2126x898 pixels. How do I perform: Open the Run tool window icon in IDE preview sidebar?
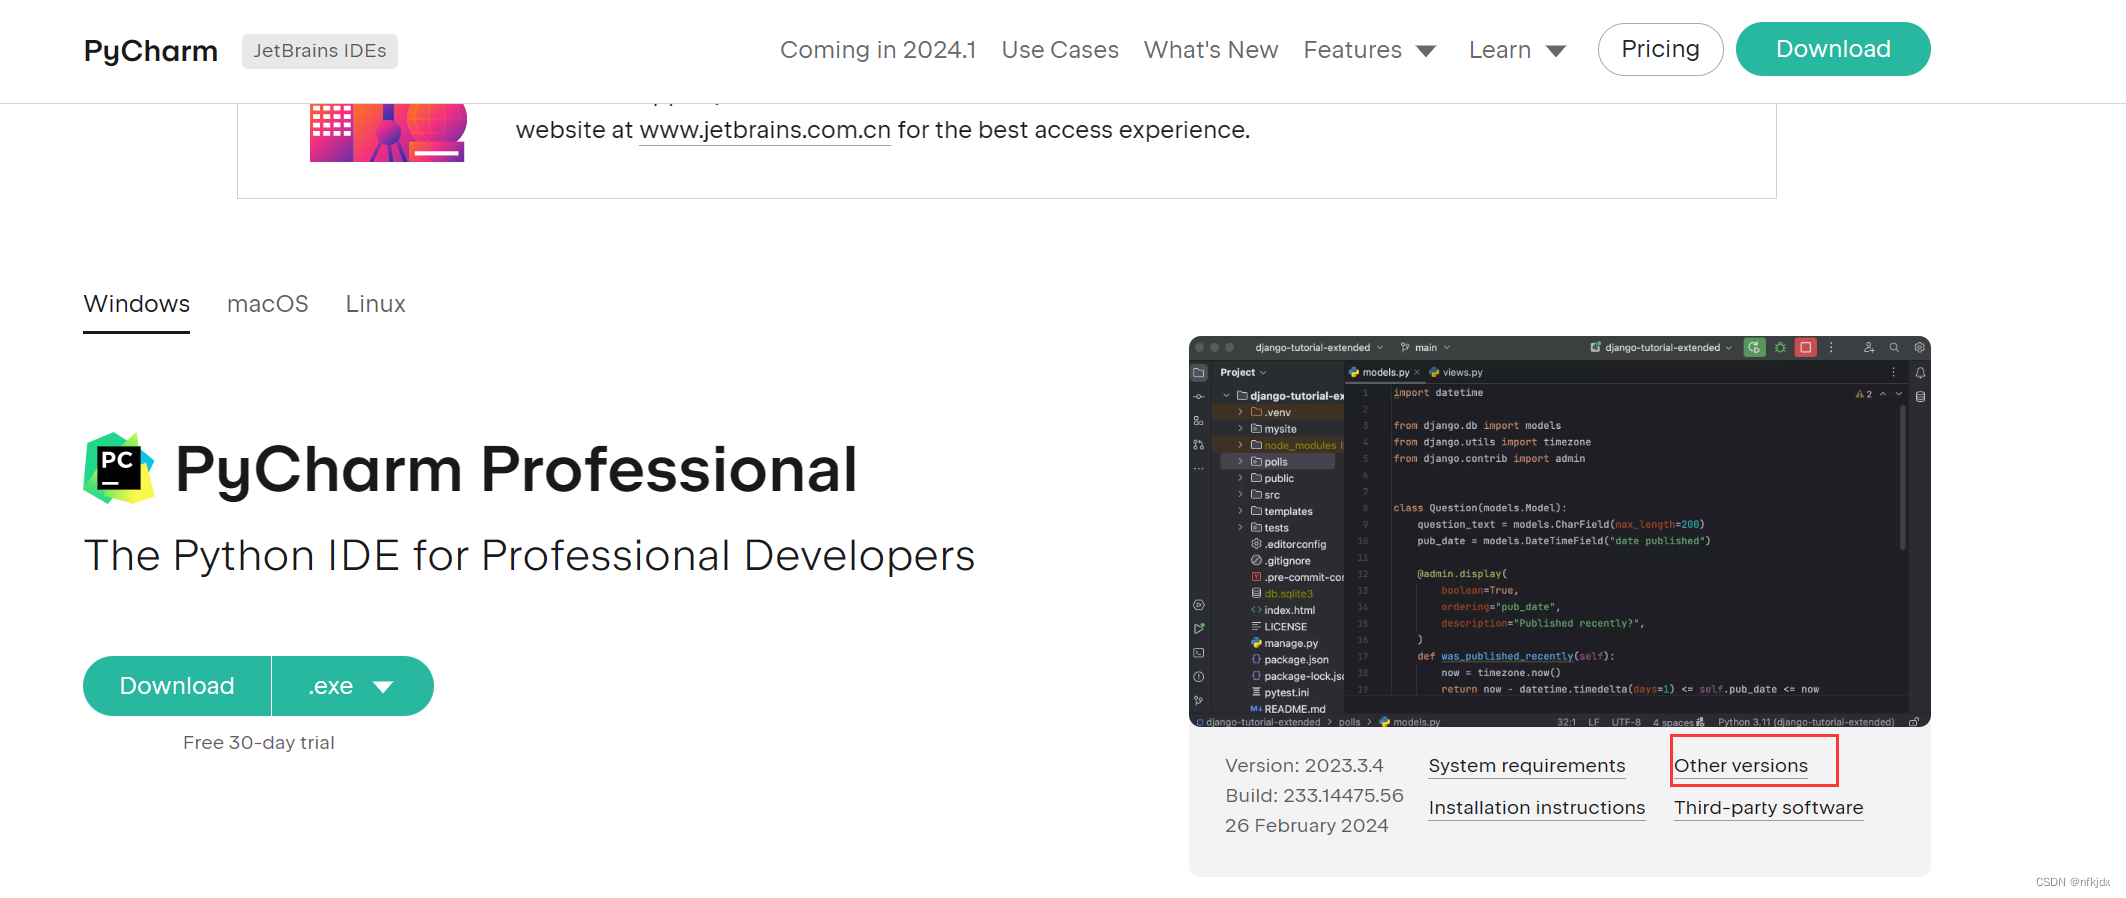click(1199, 629)
